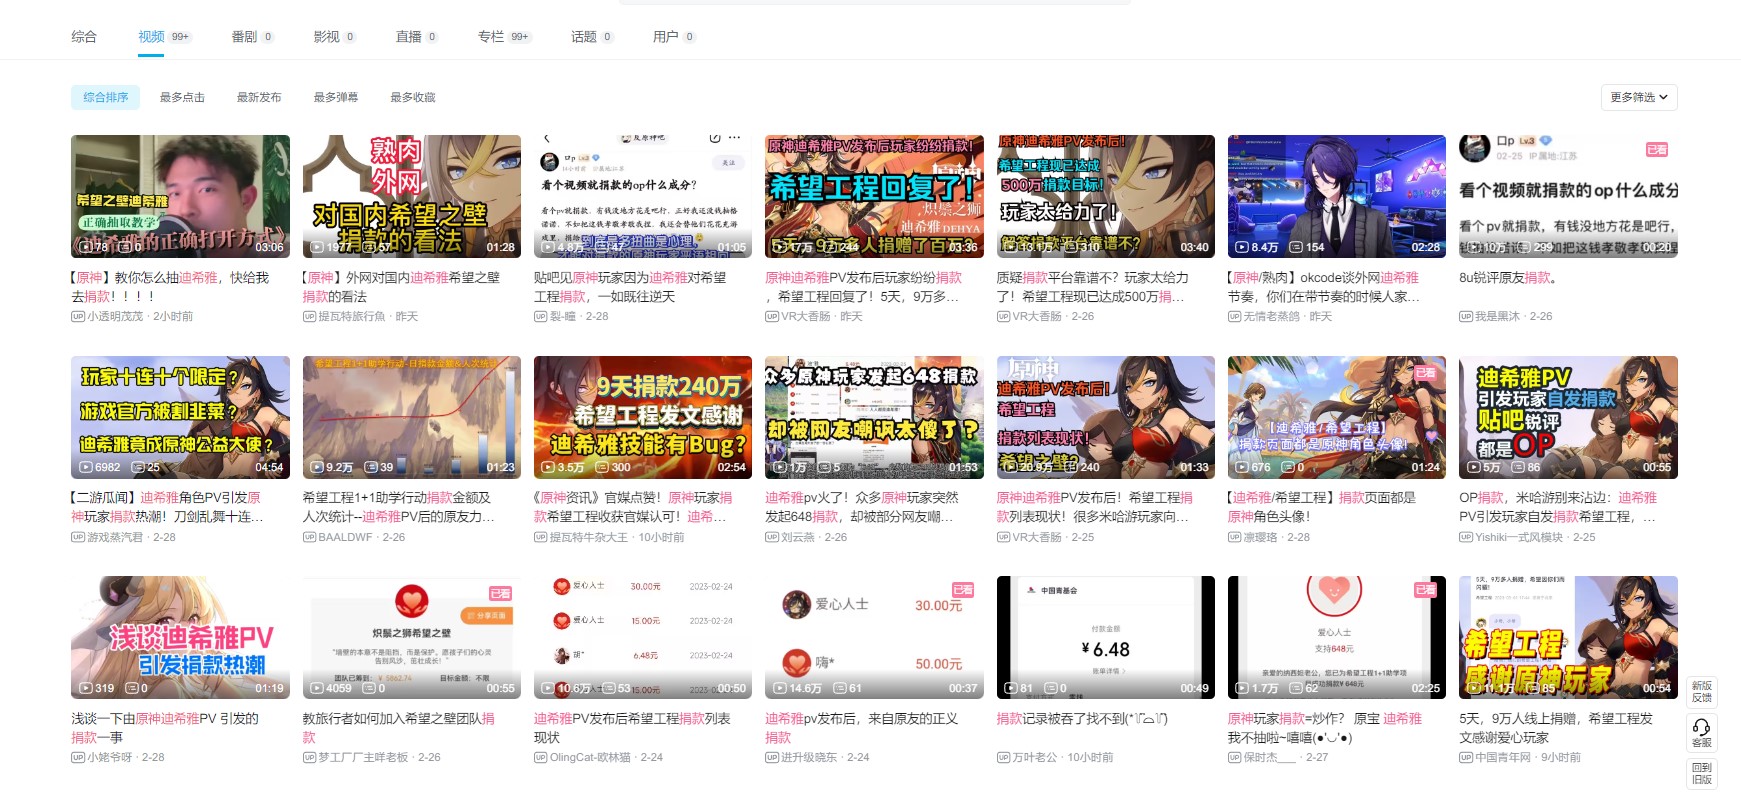This screenshot has width=1741, height=794.
Task: Click thumbnail reading 希望工程回复了
Action: click(x=874, y=196)
